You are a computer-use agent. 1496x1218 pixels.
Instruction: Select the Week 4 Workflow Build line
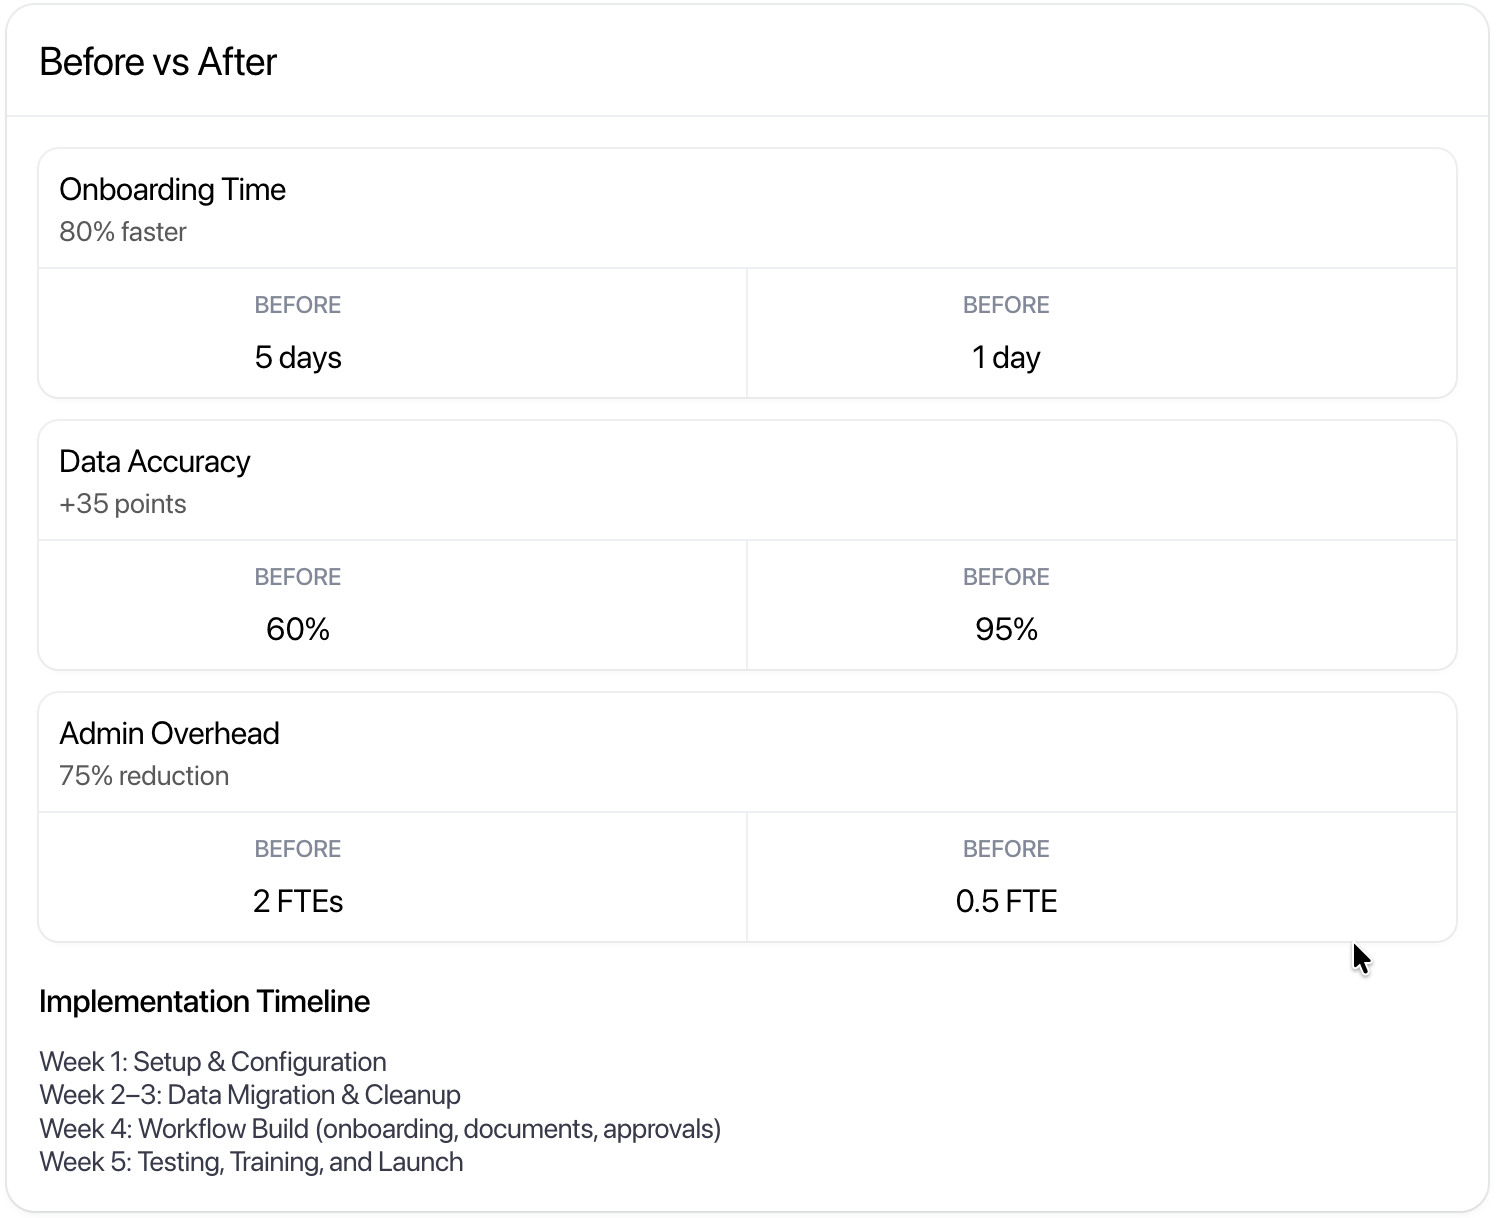tap(380, 1129)
